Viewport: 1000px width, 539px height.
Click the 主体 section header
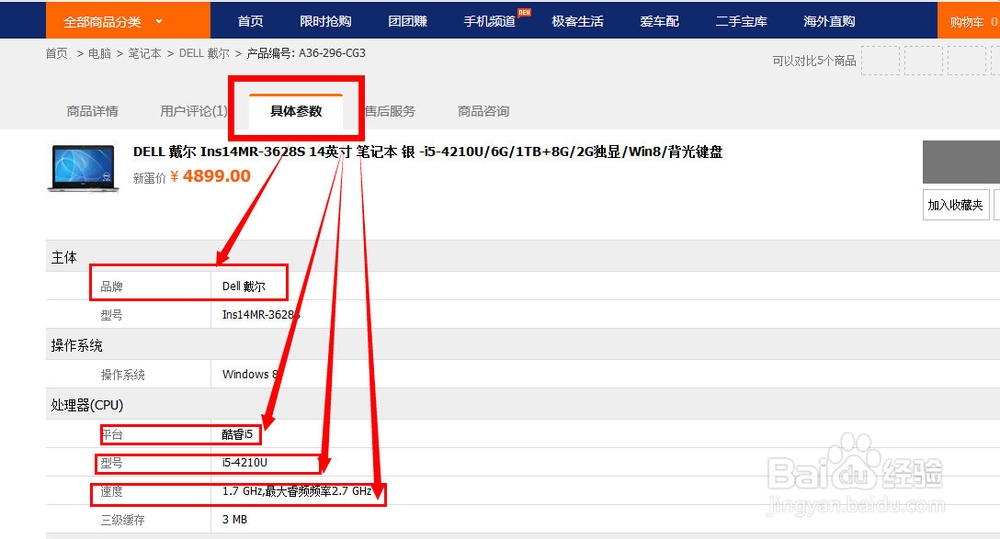64,258
